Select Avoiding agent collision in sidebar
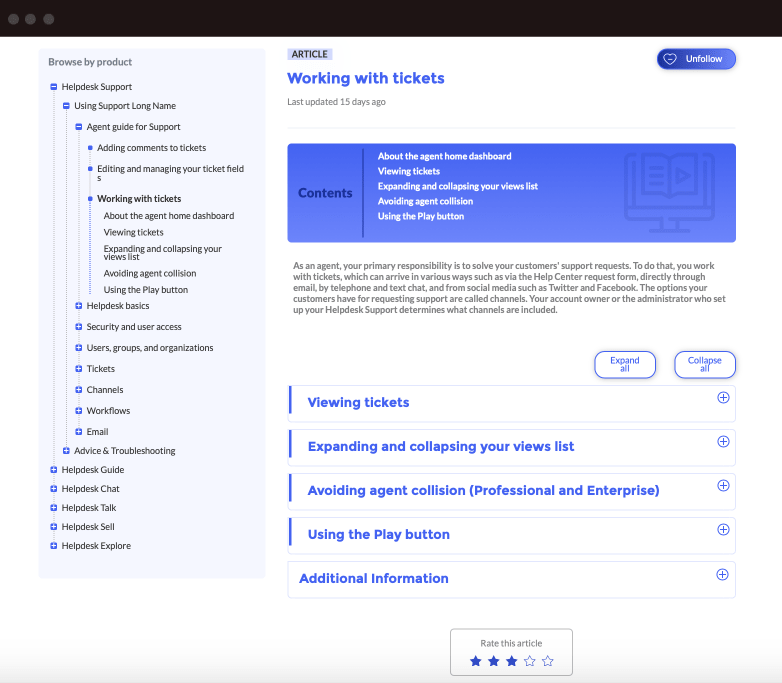782x683 pixels. coord(150,273)
